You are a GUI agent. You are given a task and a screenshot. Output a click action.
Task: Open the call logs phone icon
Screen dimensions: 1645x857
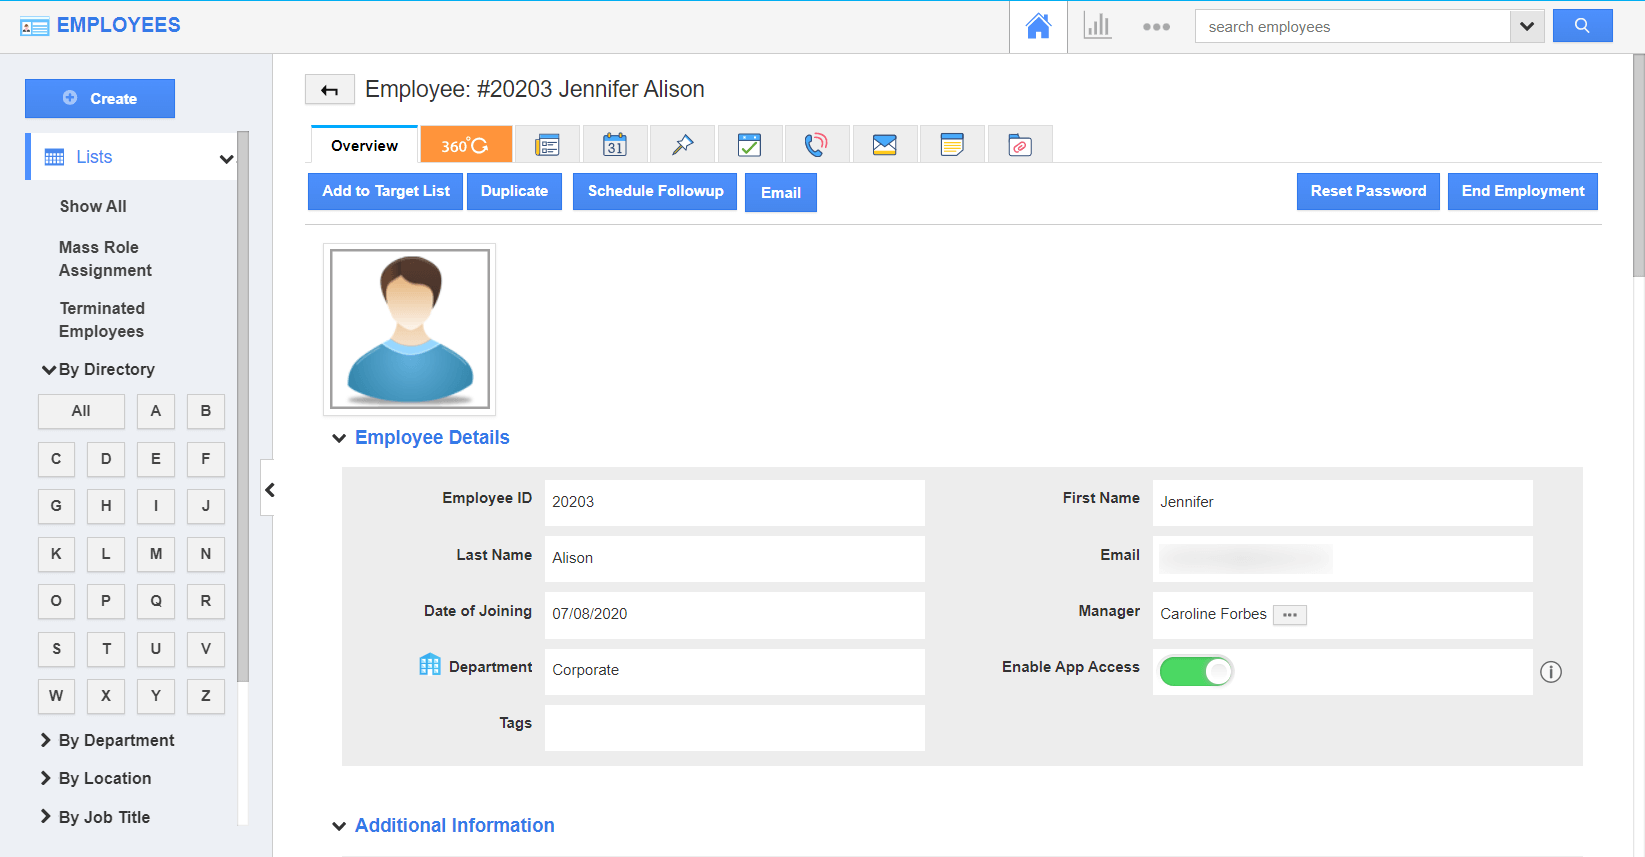coord(816,145)
